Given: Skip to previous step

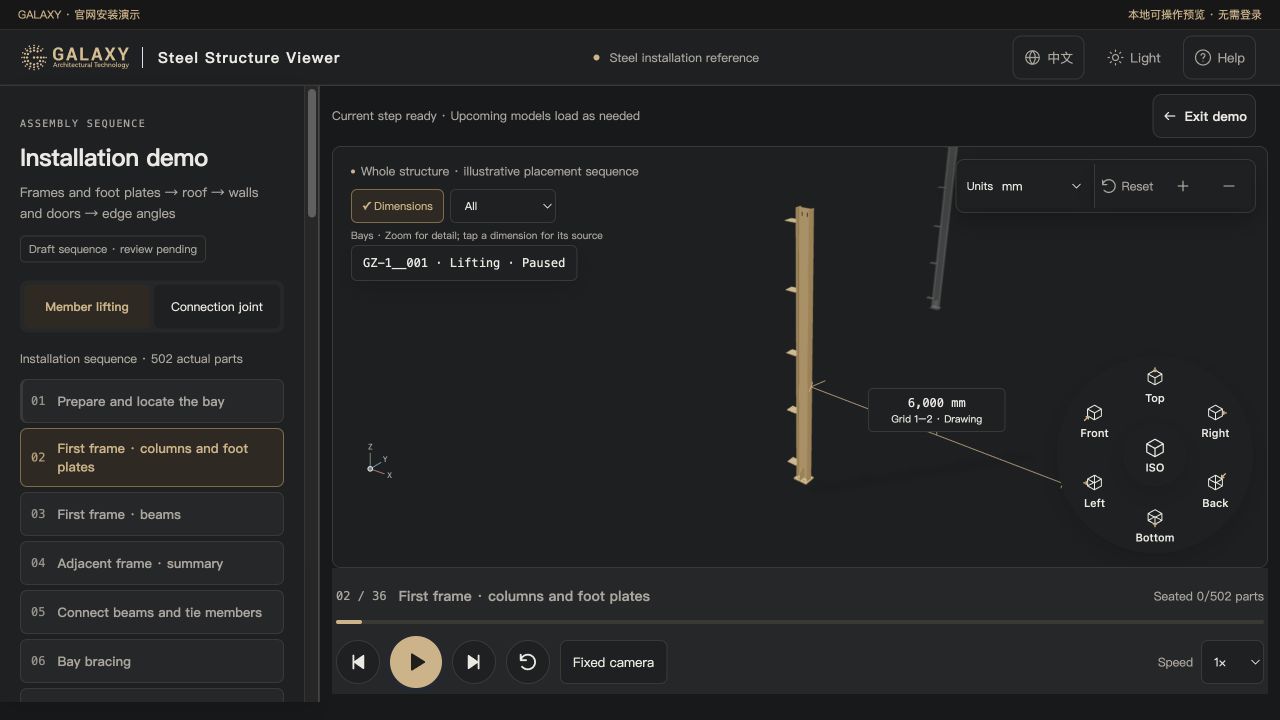Looking at the screenshot, I should 358,662.
